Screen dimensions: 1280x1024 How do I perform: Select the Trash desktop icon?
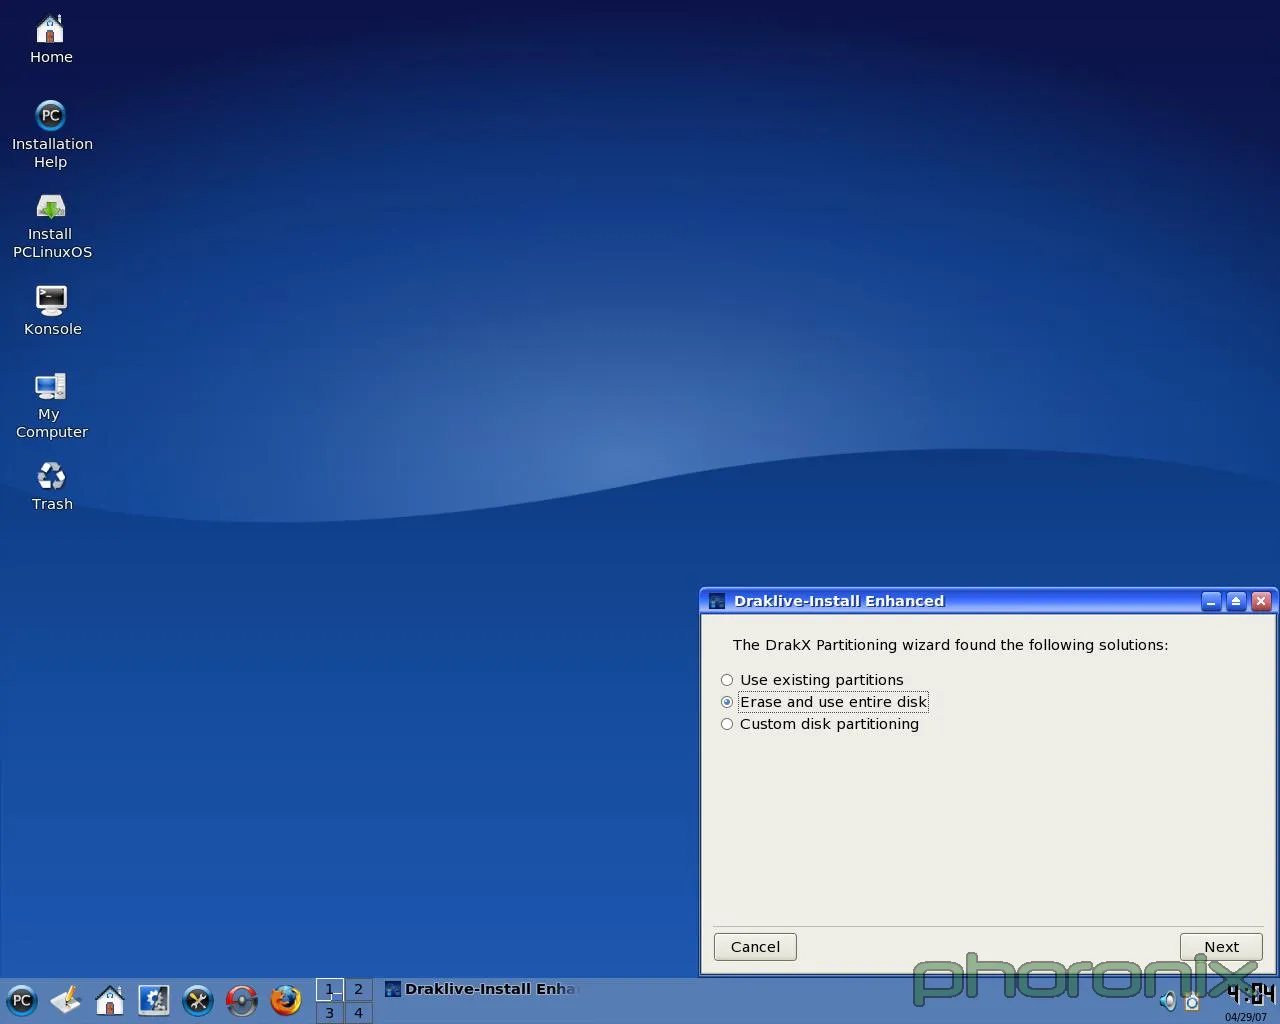point(52,486)
